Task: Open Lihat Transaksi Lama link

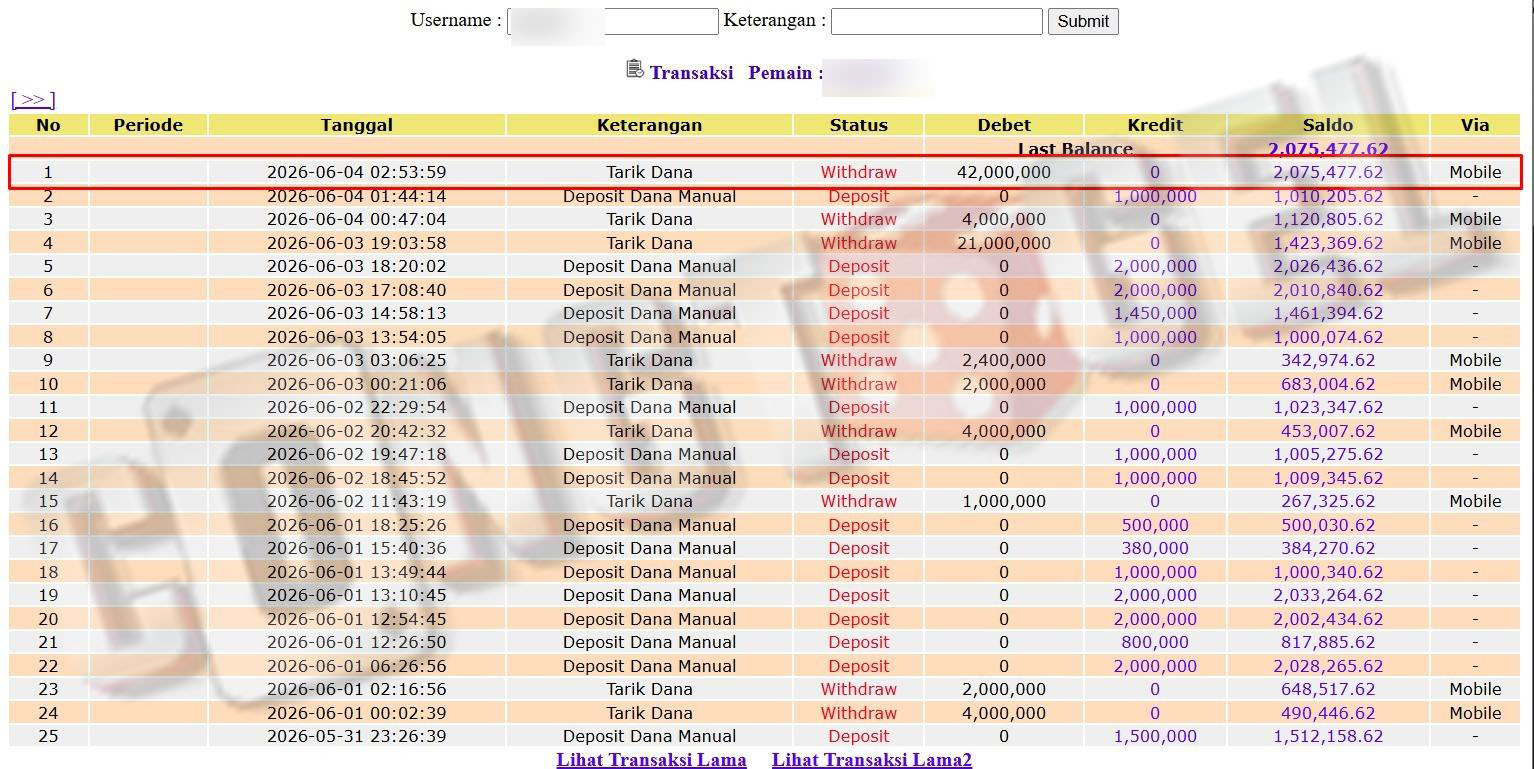Action: coord(651,759)
